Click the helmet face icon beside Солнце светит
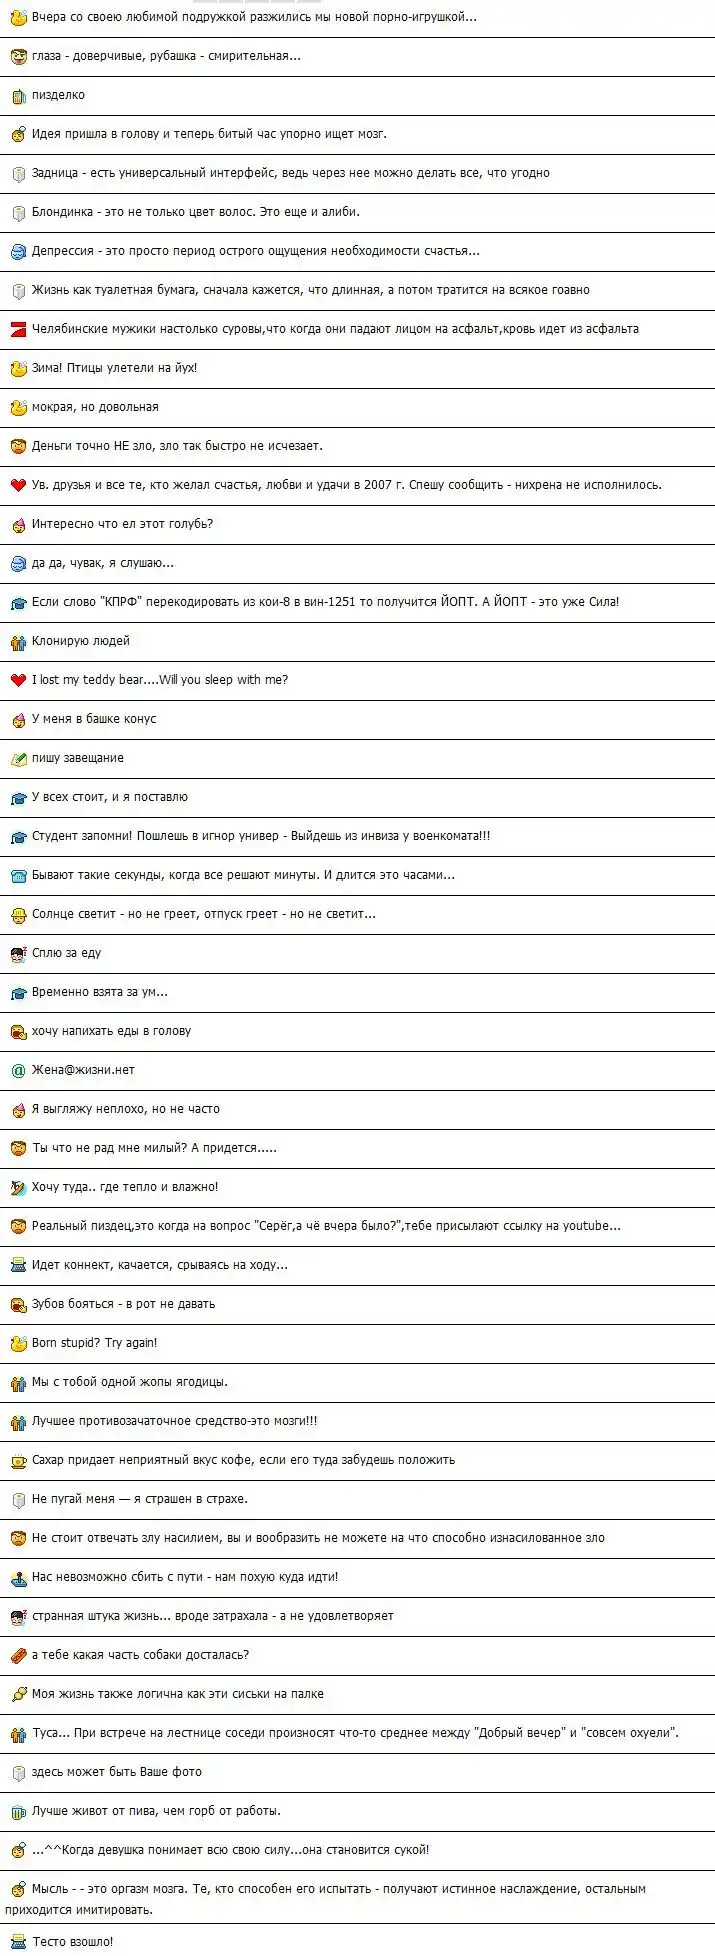The image size is (715, 1956). pyautogui.click(x=17, y=914)
